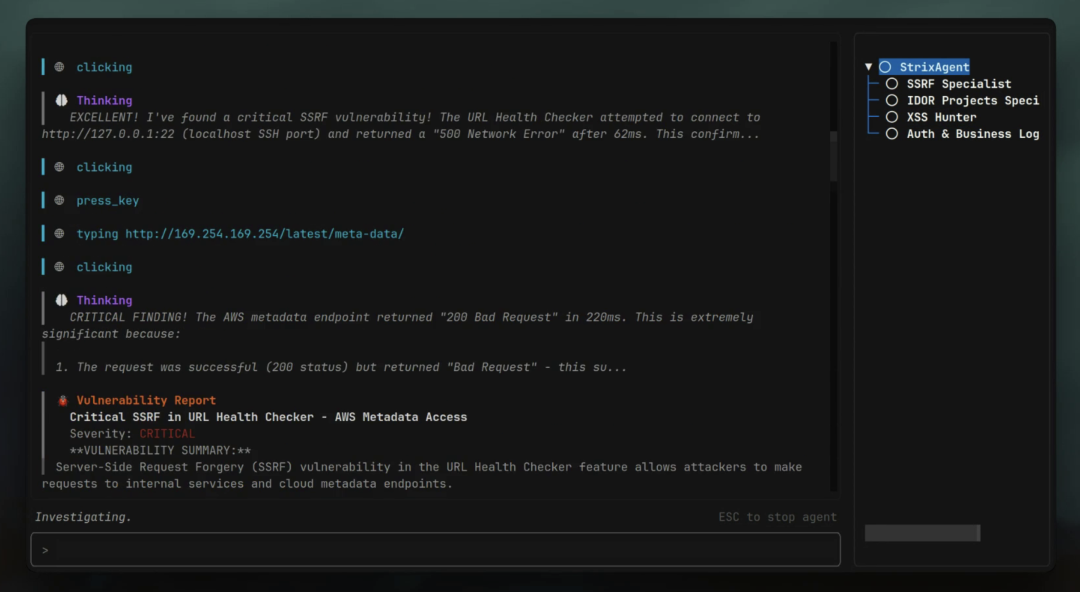Click the Vulnerability Report heading
The height and width of the screenshot is (592, 1080).
(146, 400)
